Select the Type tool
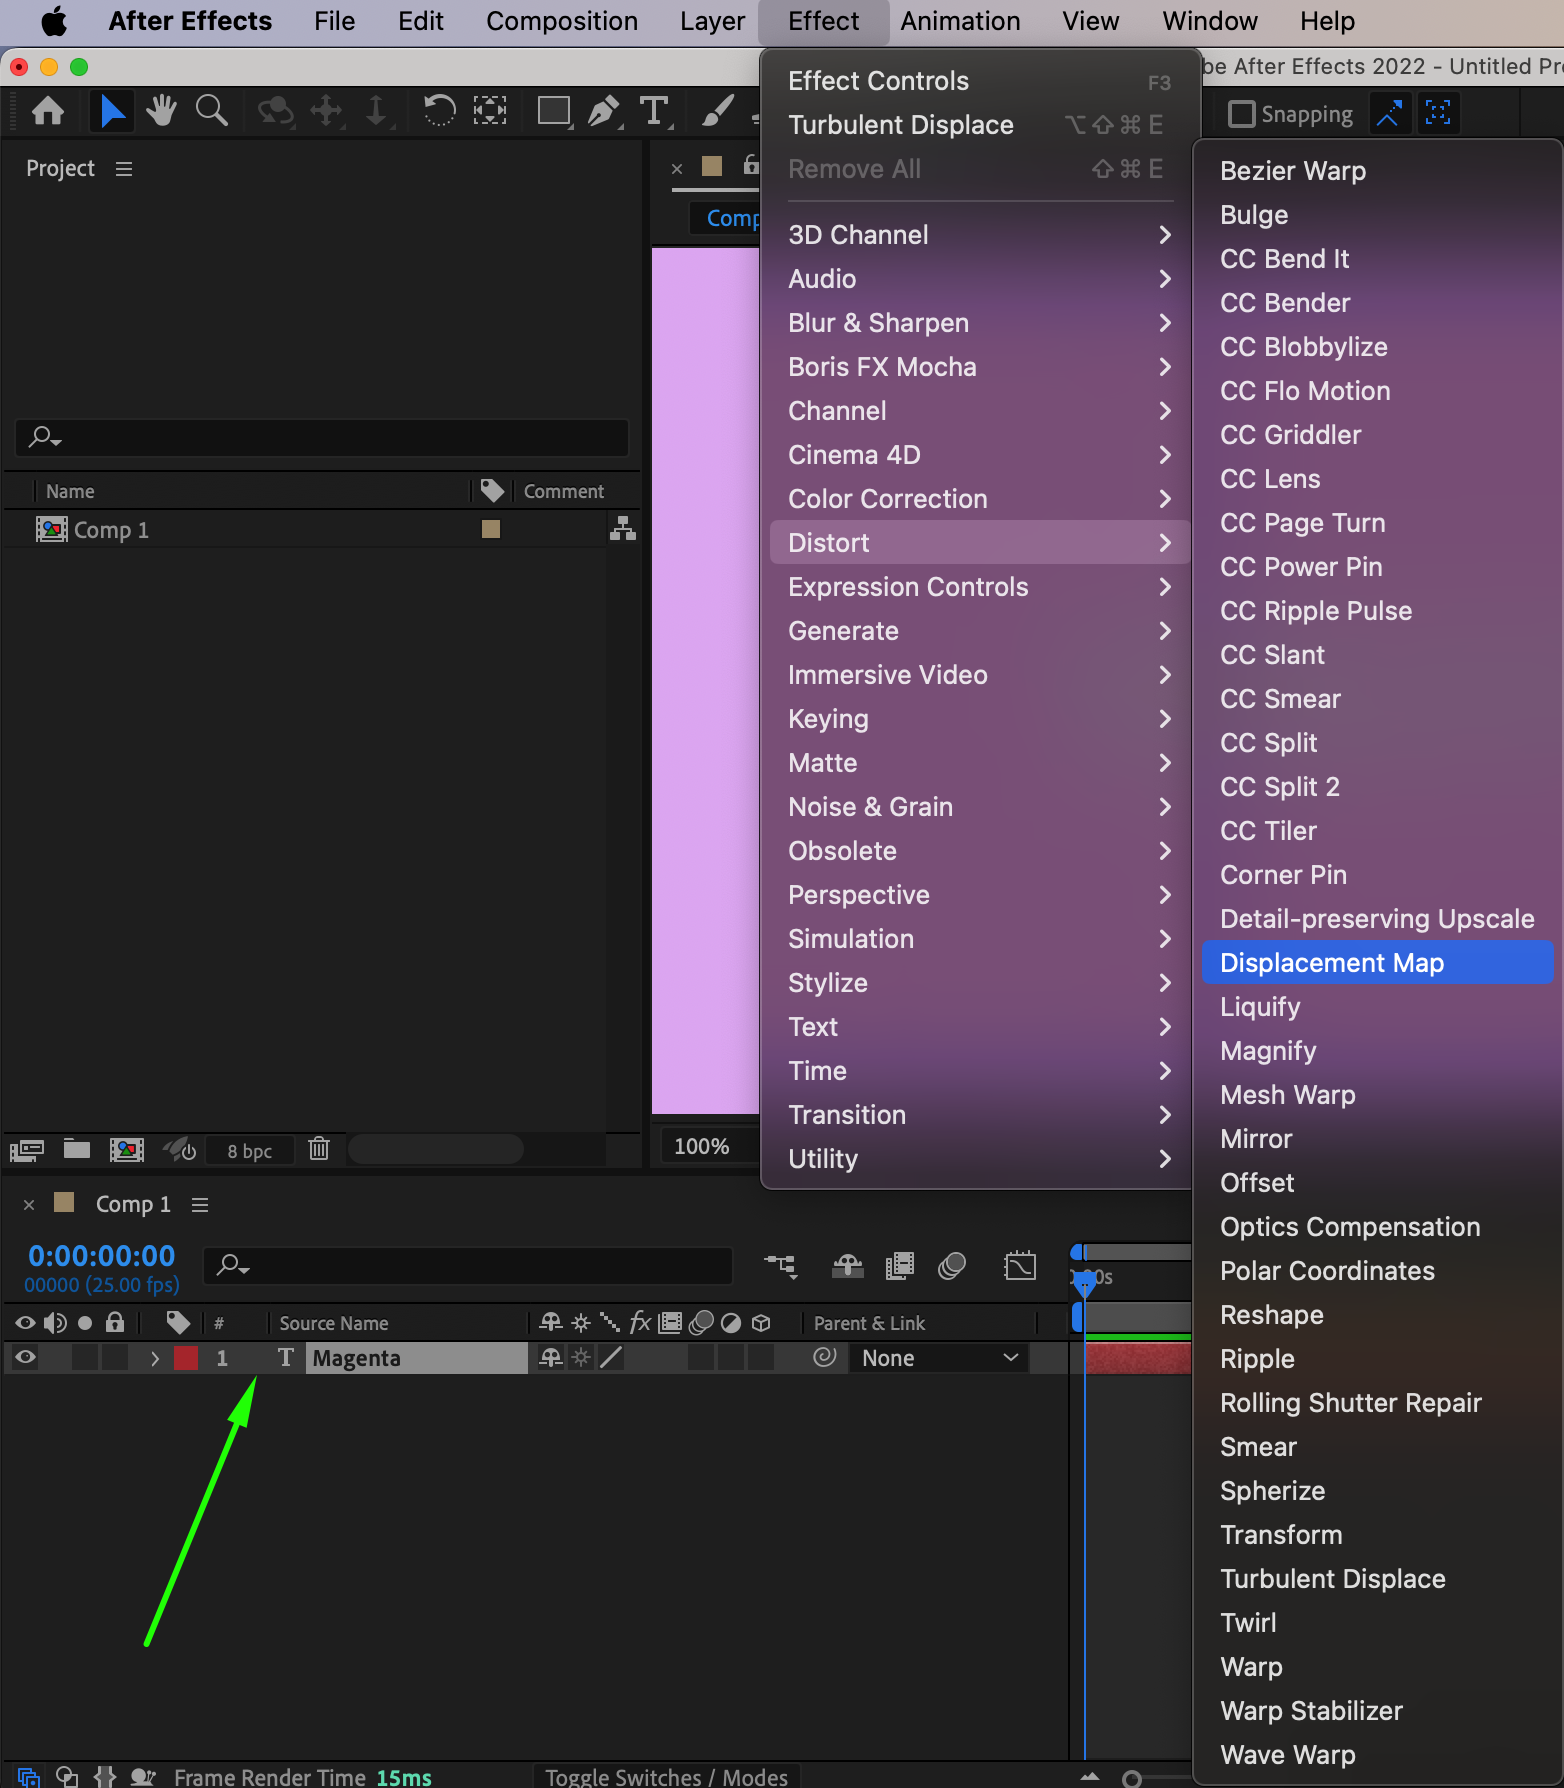This screenshot has width=1564, height=1788. pos(654,111)
